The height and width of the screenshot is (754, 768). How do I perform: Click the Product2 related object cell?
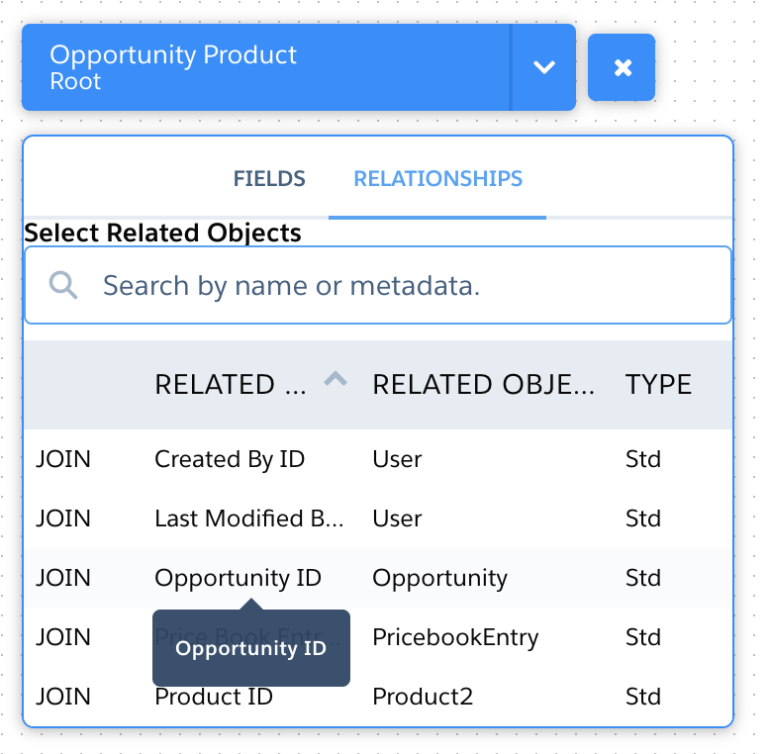[422, 696]
